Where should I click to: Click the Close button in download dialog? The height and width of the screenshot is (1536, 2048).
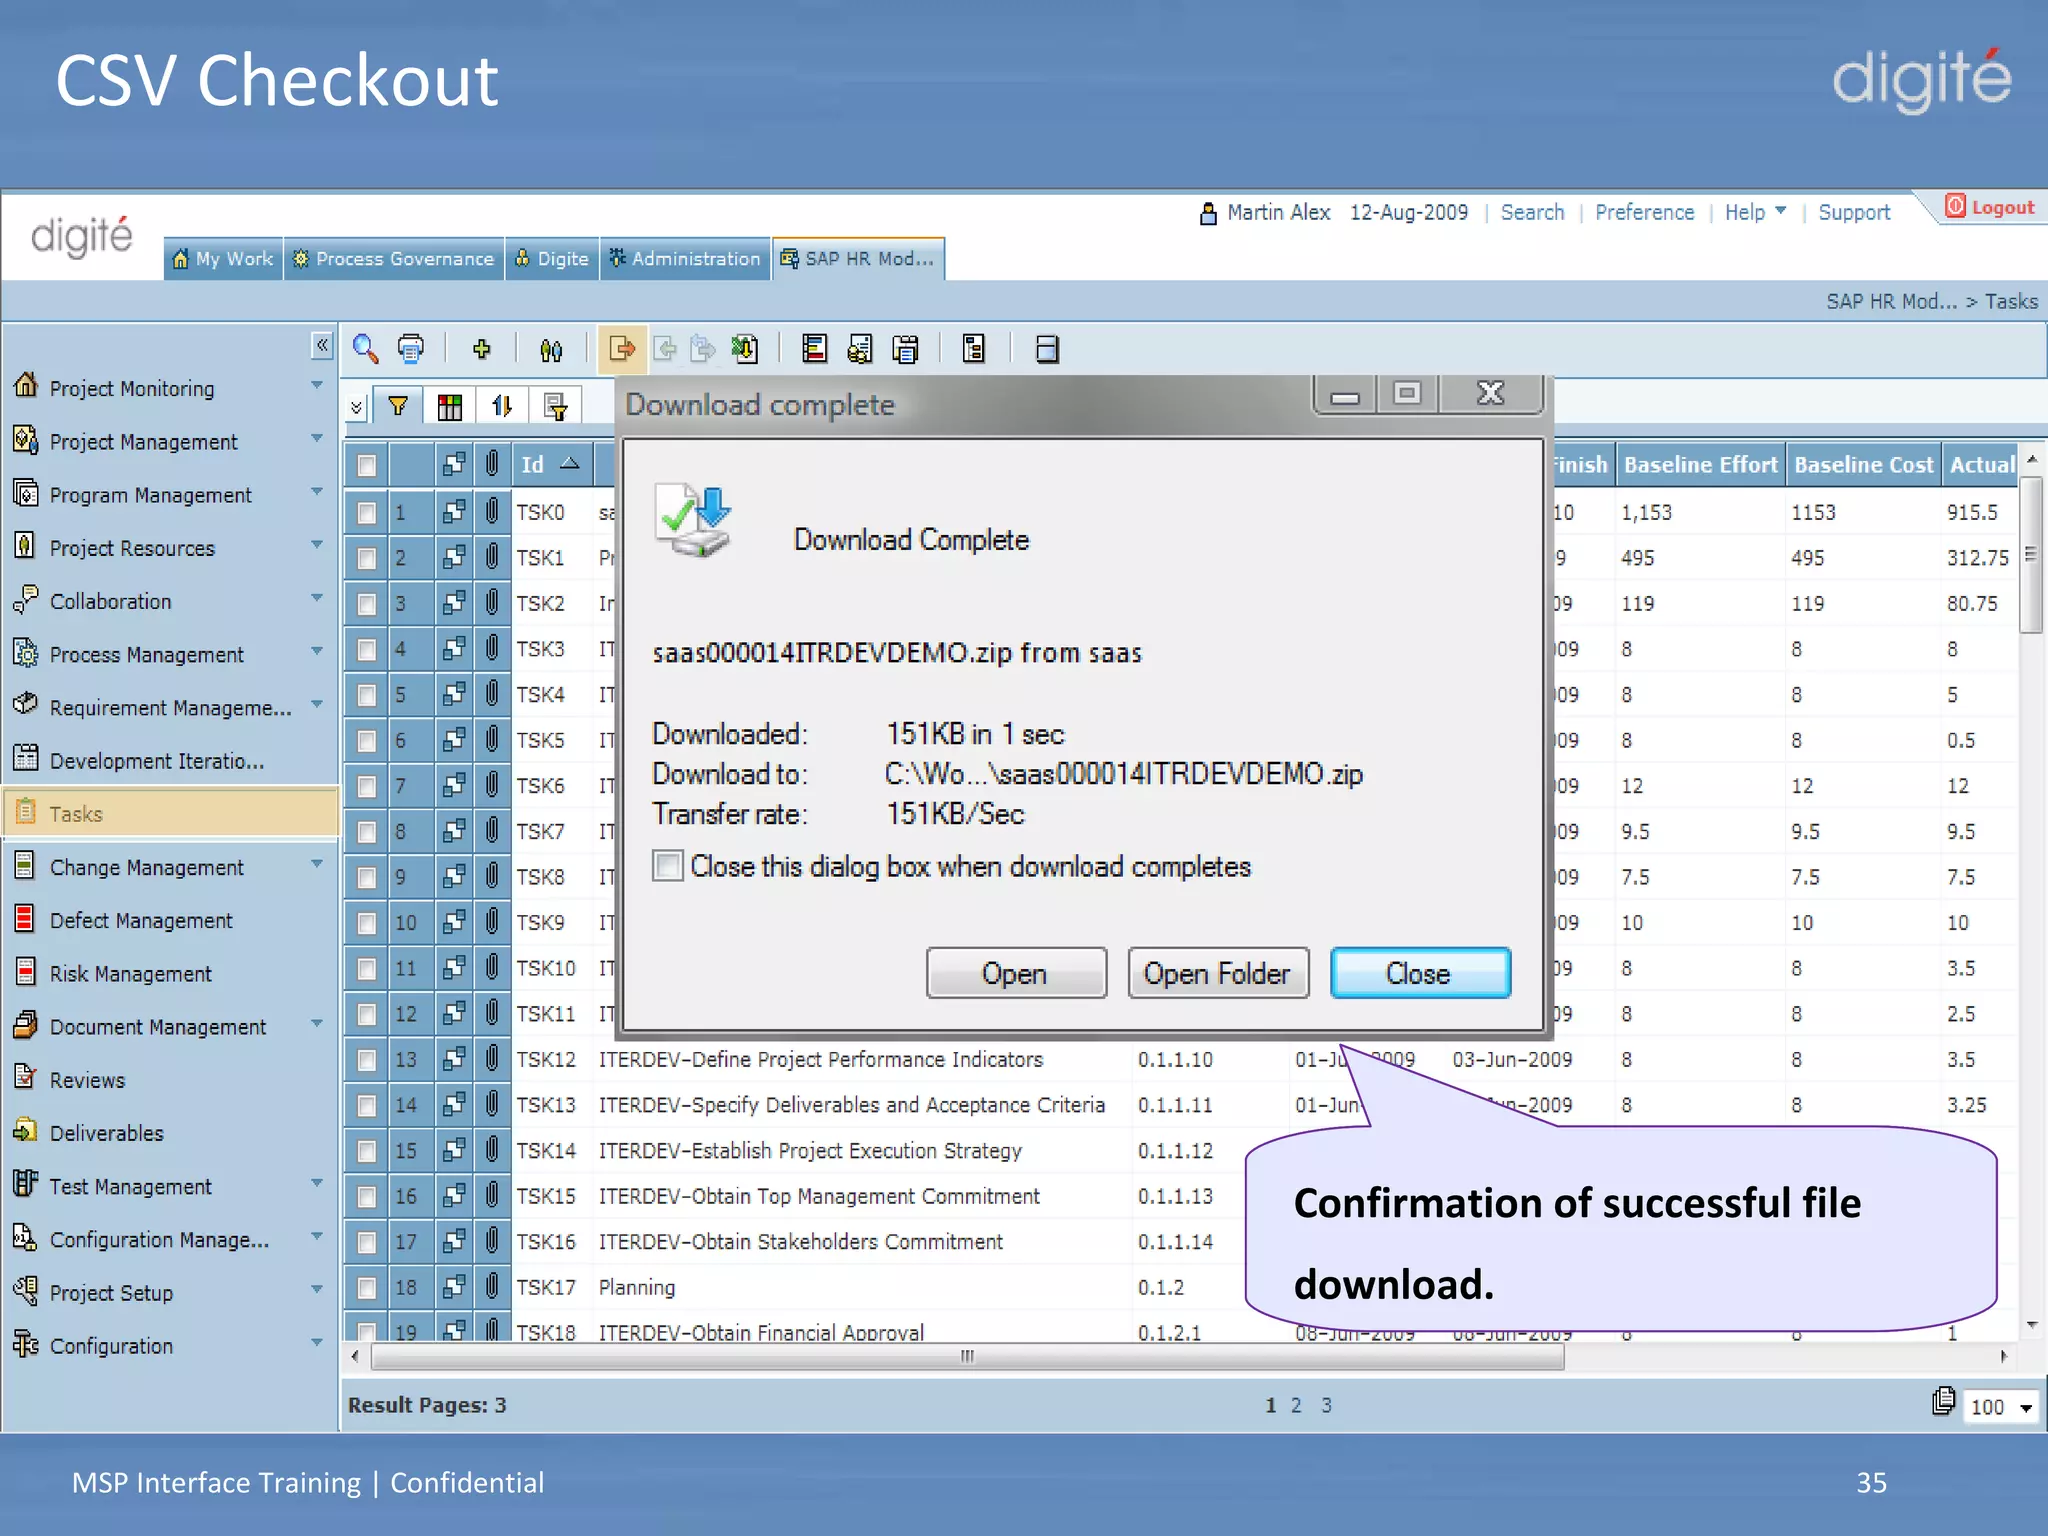click(1420, 973)
